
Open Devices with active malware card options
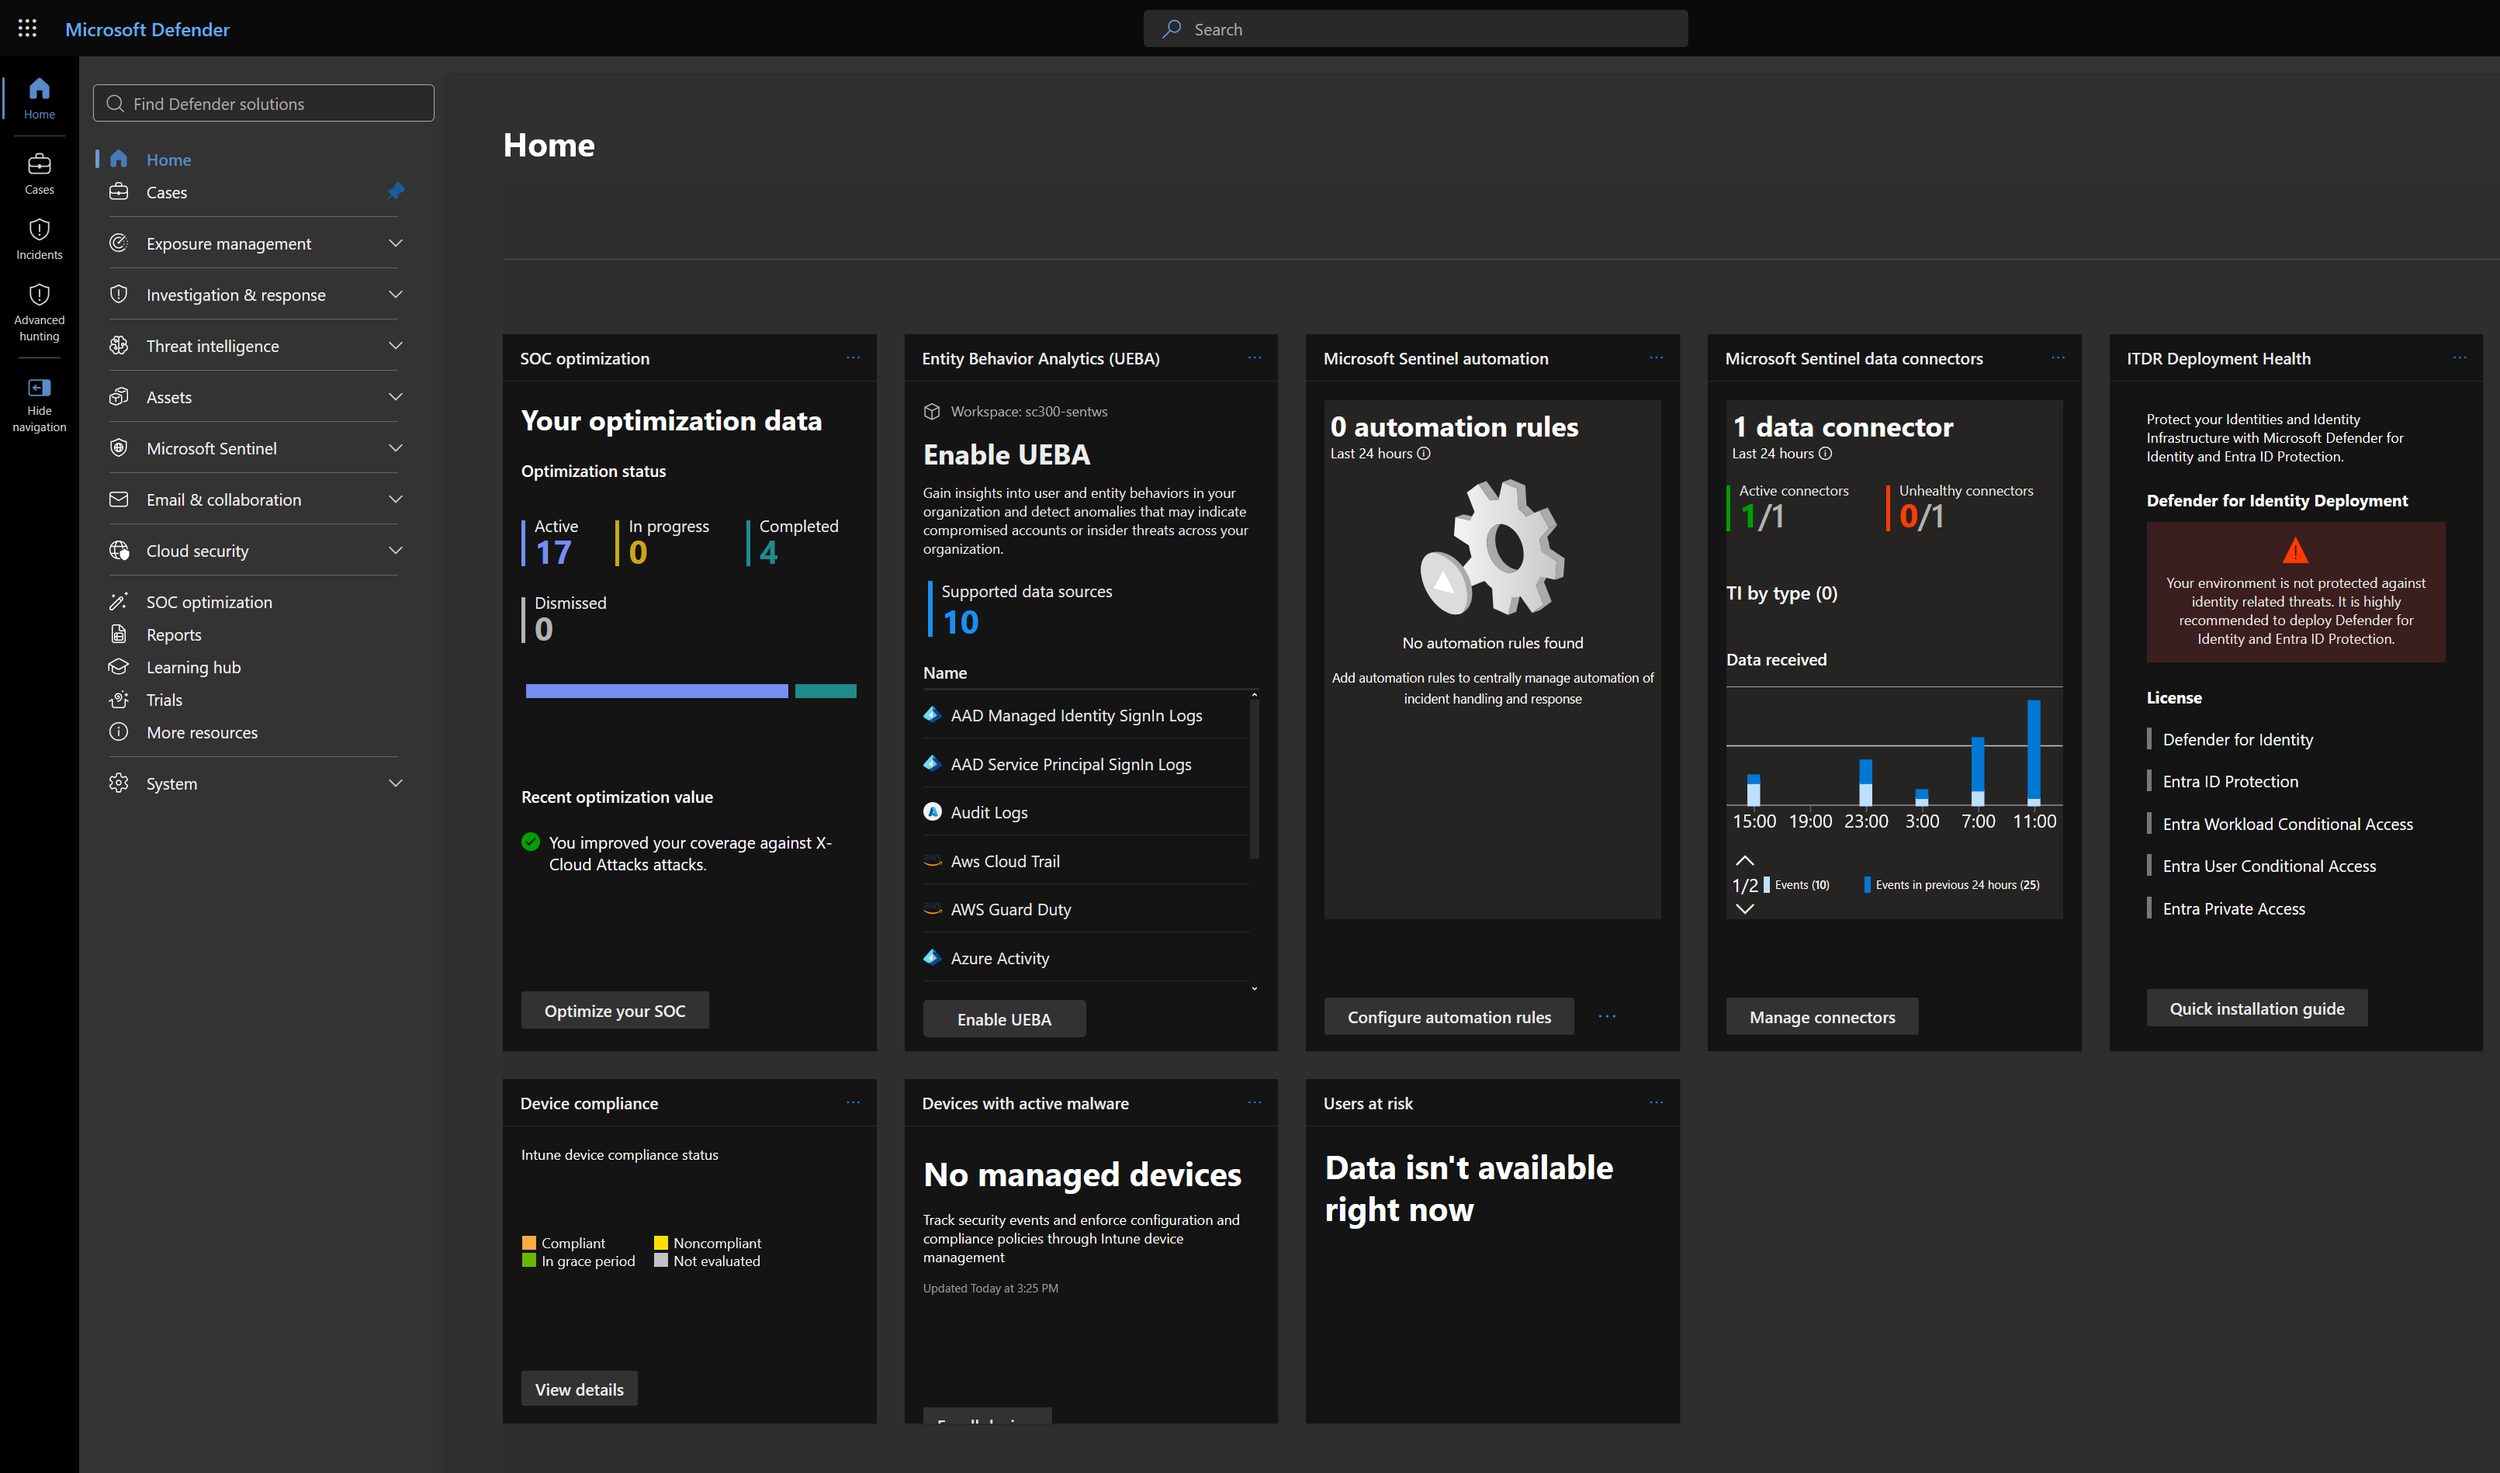click(1255, 1103)
